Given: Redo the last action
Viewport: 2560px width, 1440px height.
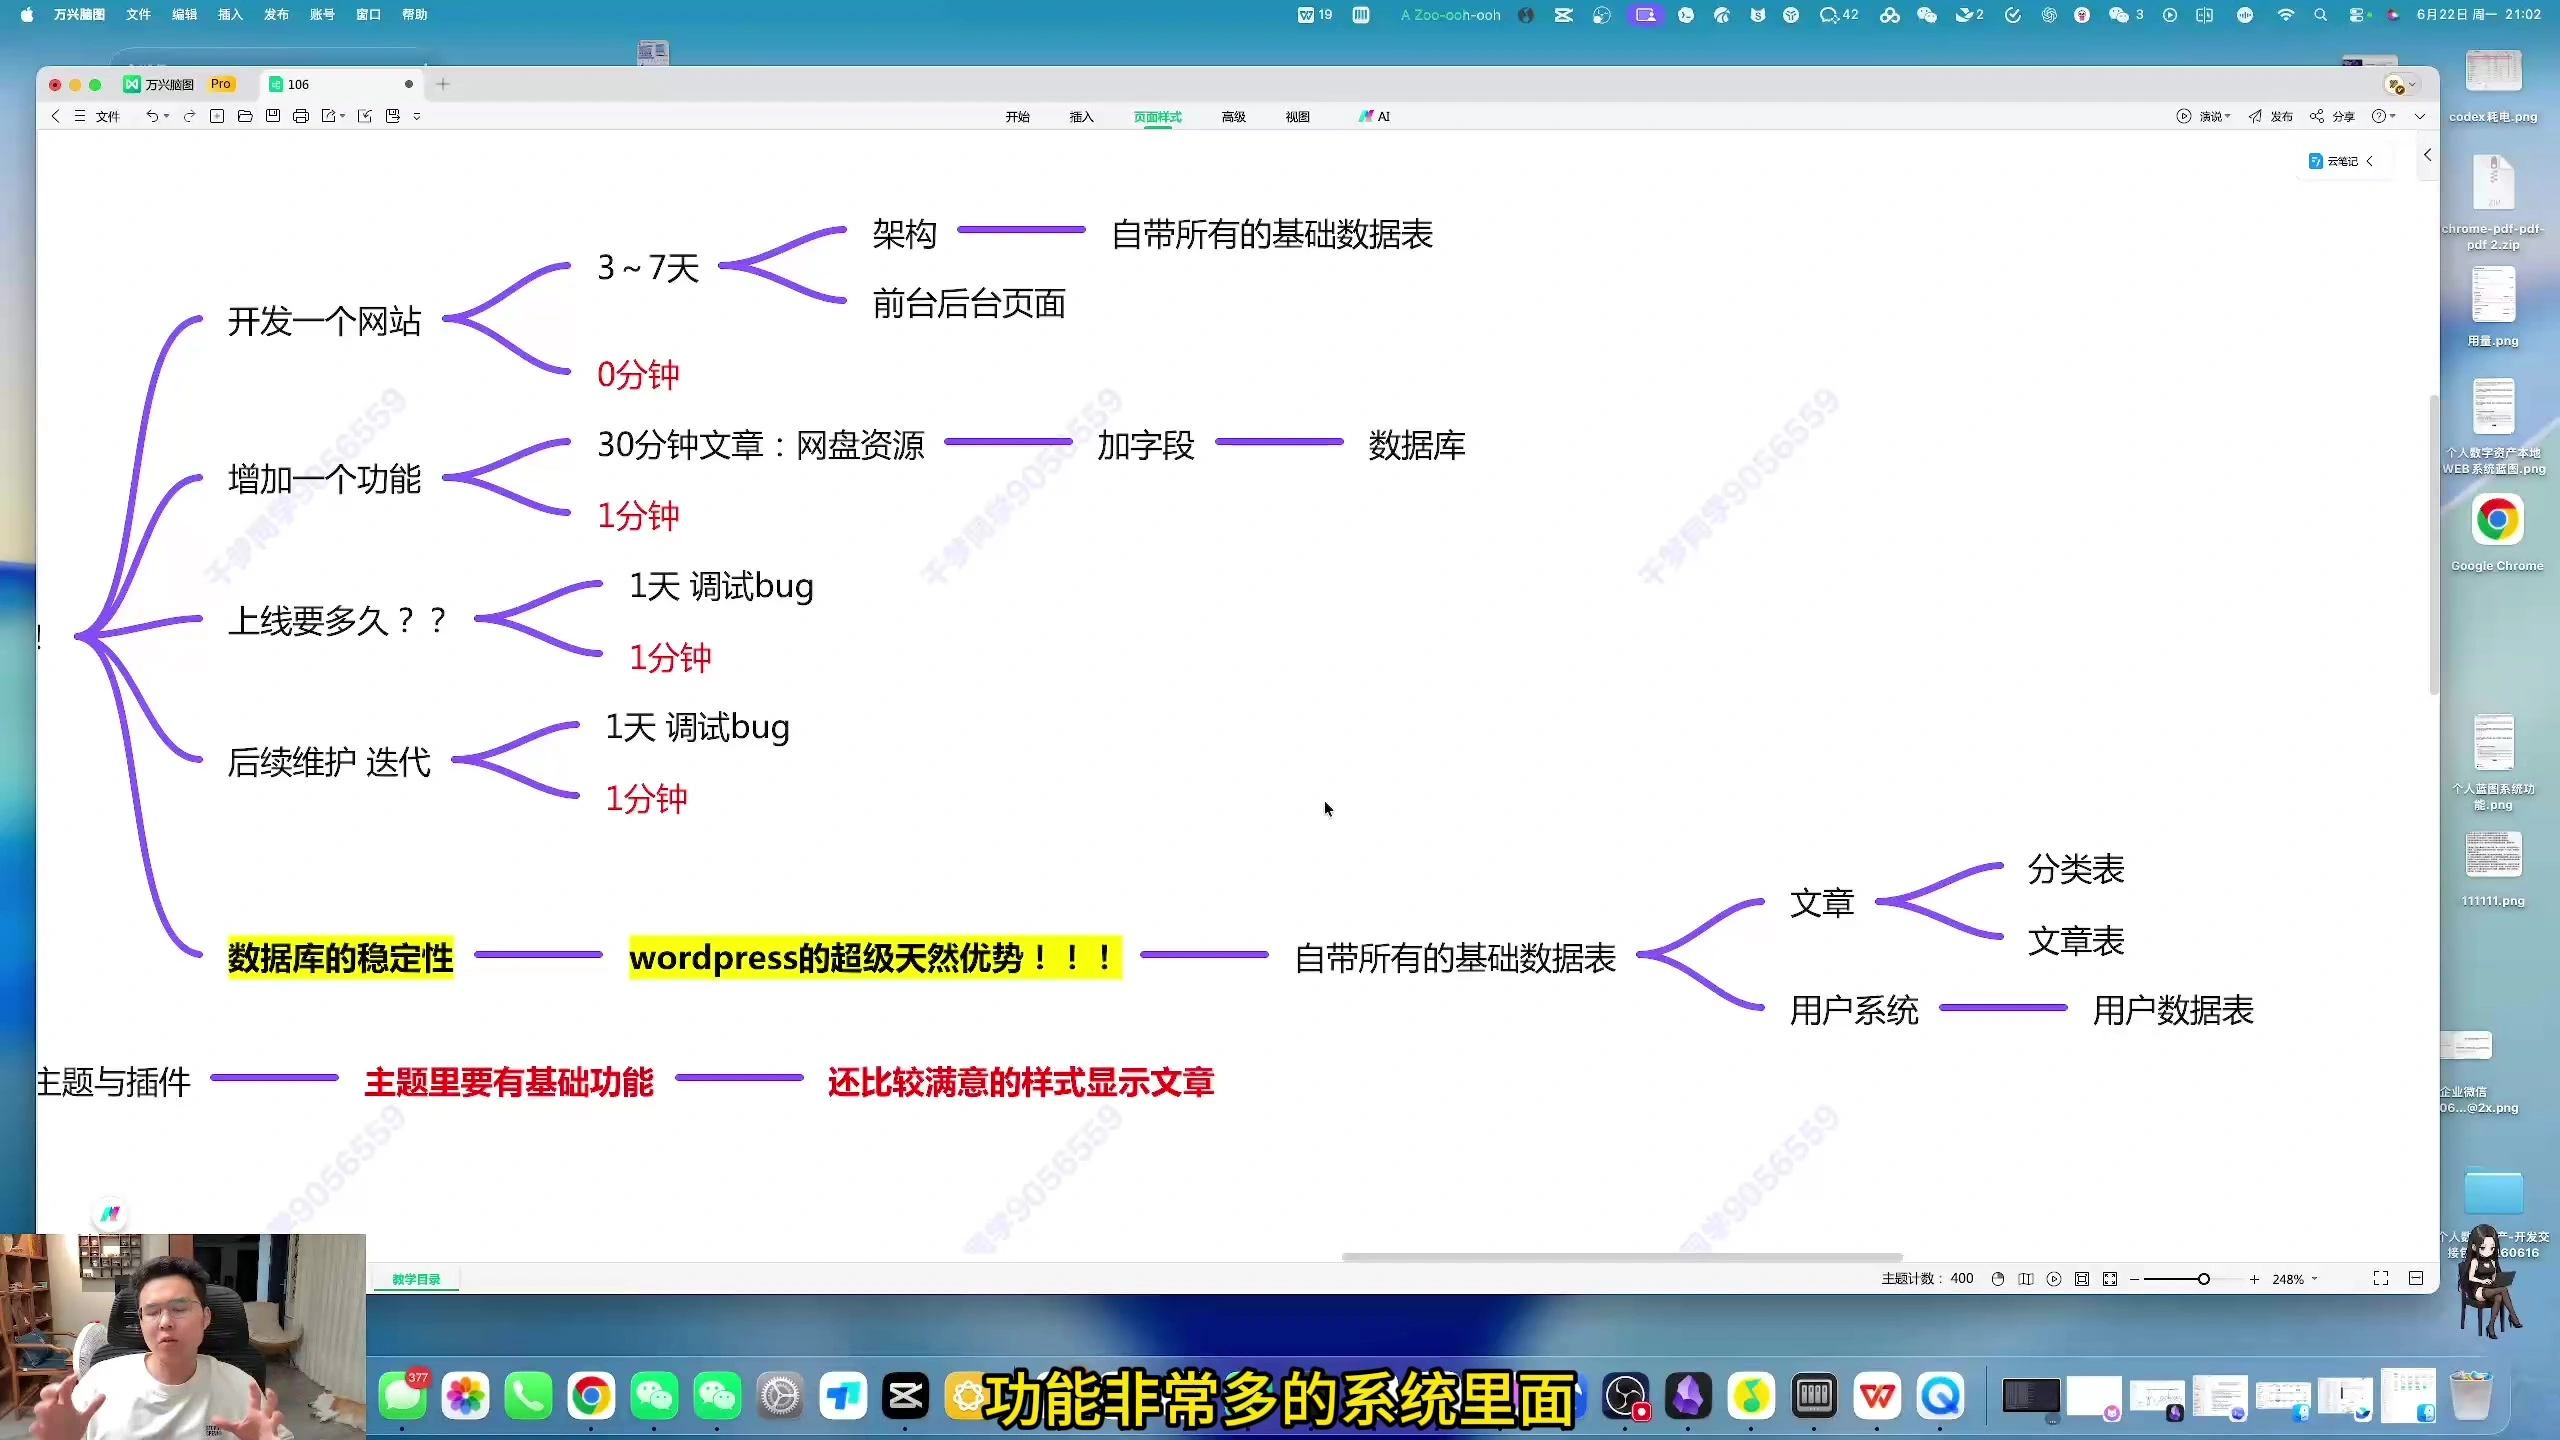Looking at the screenshot, I should click(189, 116).
